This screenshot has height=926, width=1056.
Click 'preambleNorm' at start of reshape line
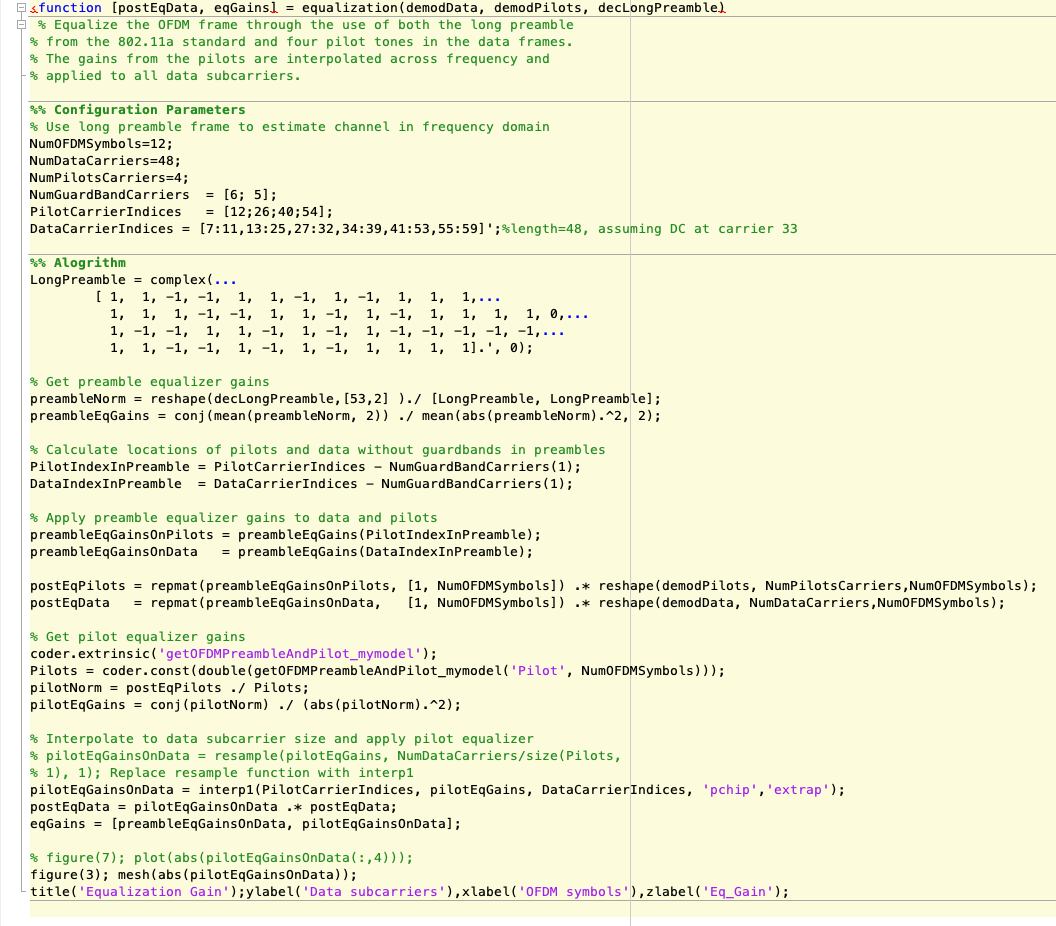(77, 399)
